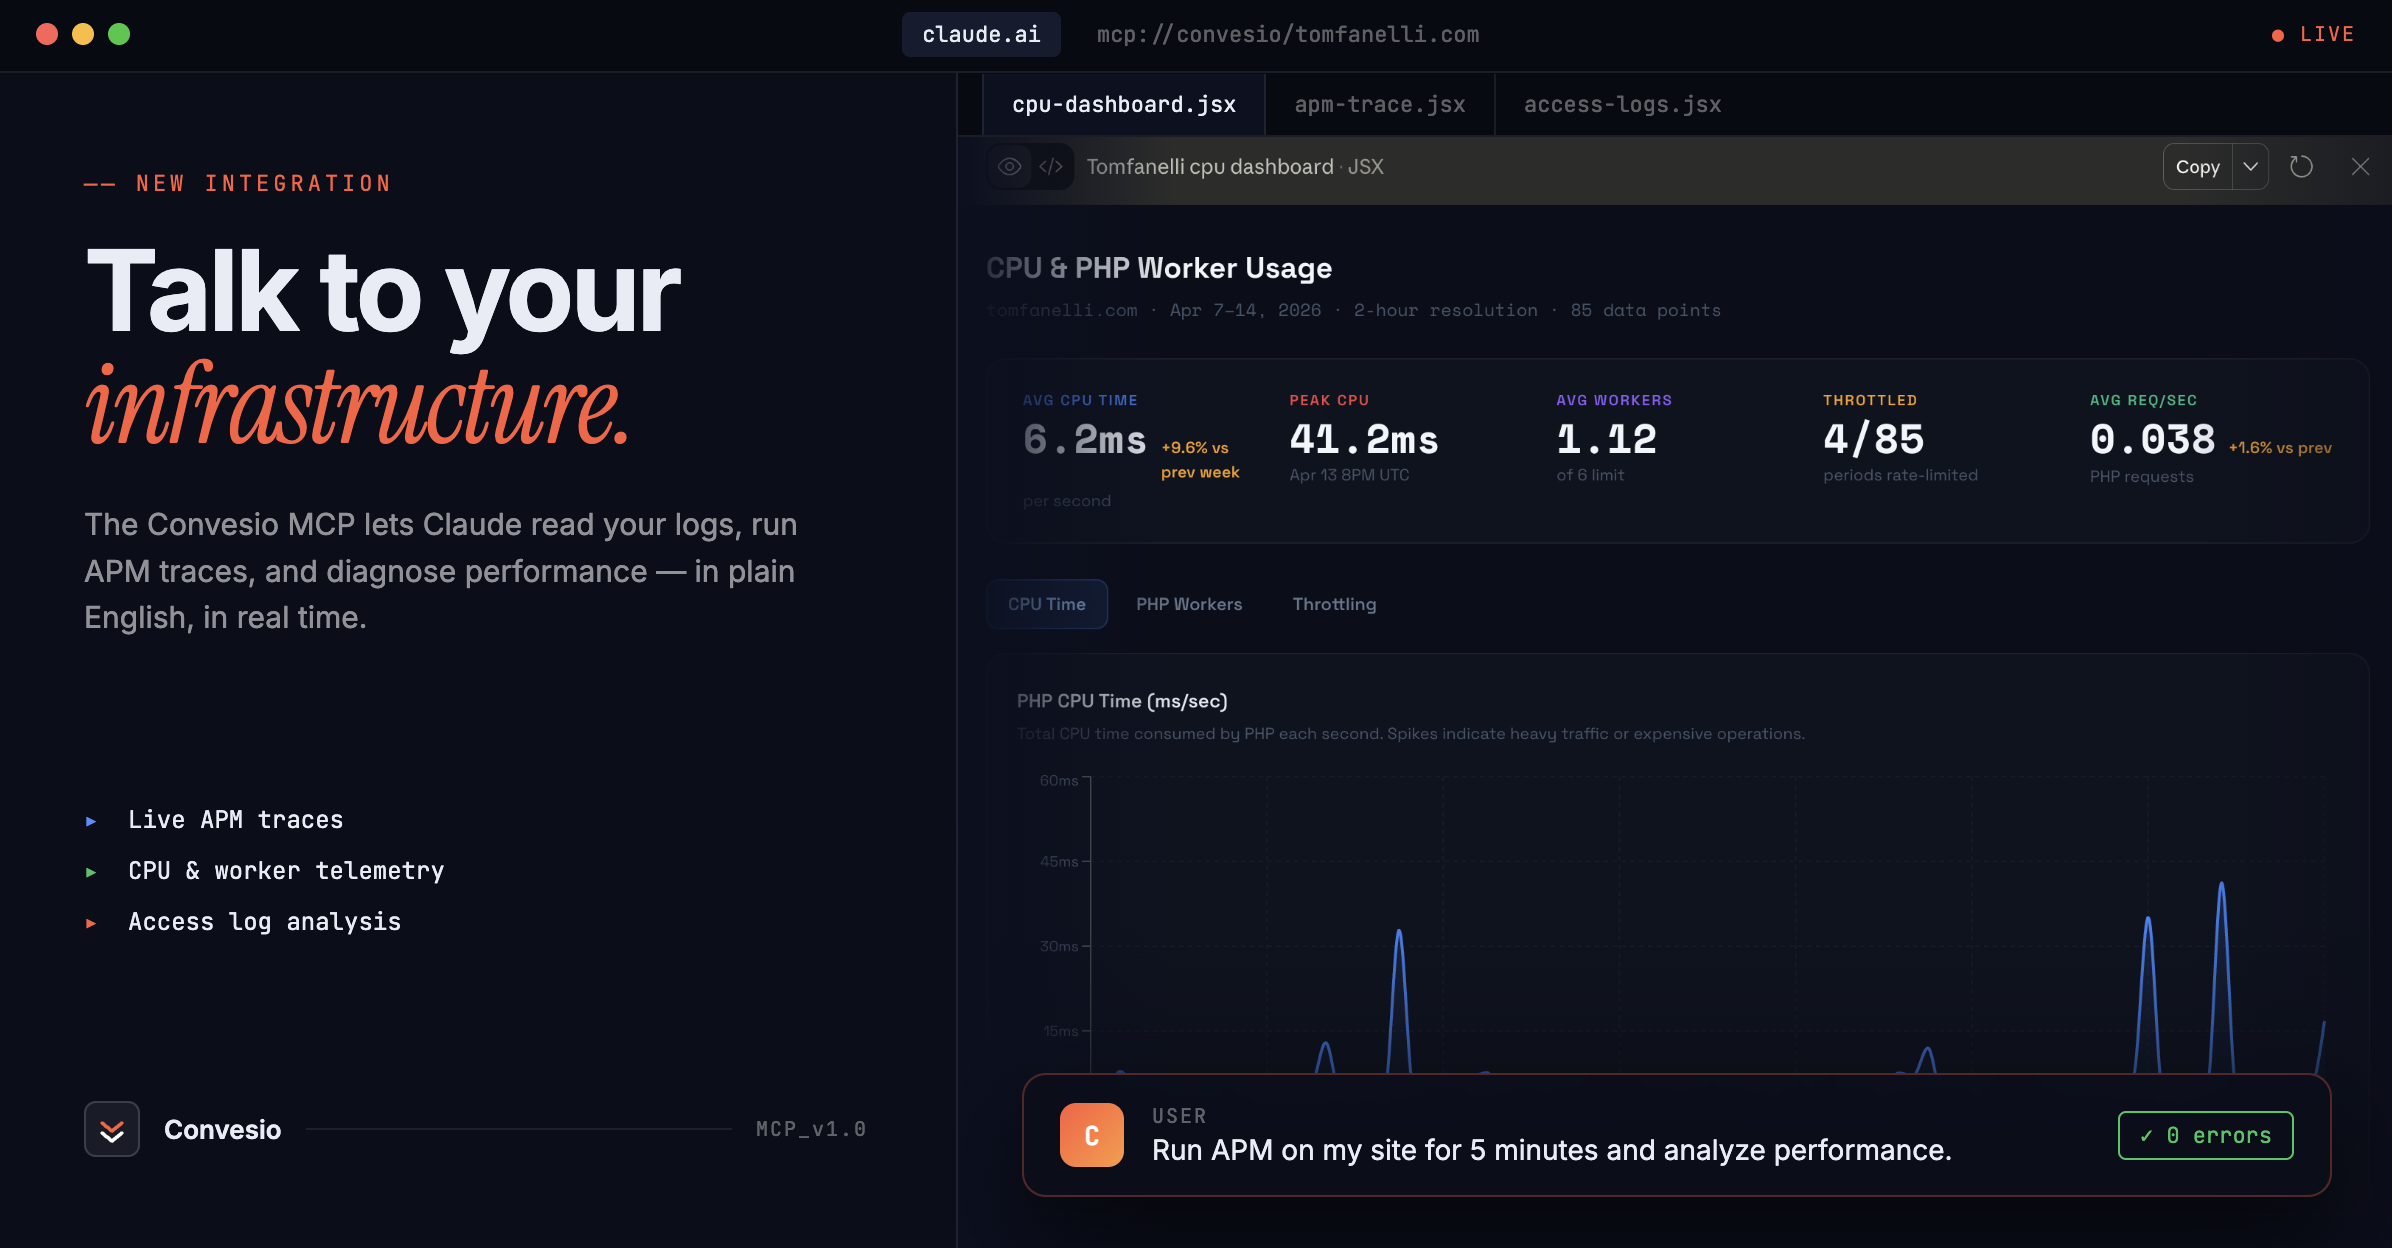Expand the Convesio MCP section chevron
The image size is (2392, 1248).
[x=111, y=1129]
